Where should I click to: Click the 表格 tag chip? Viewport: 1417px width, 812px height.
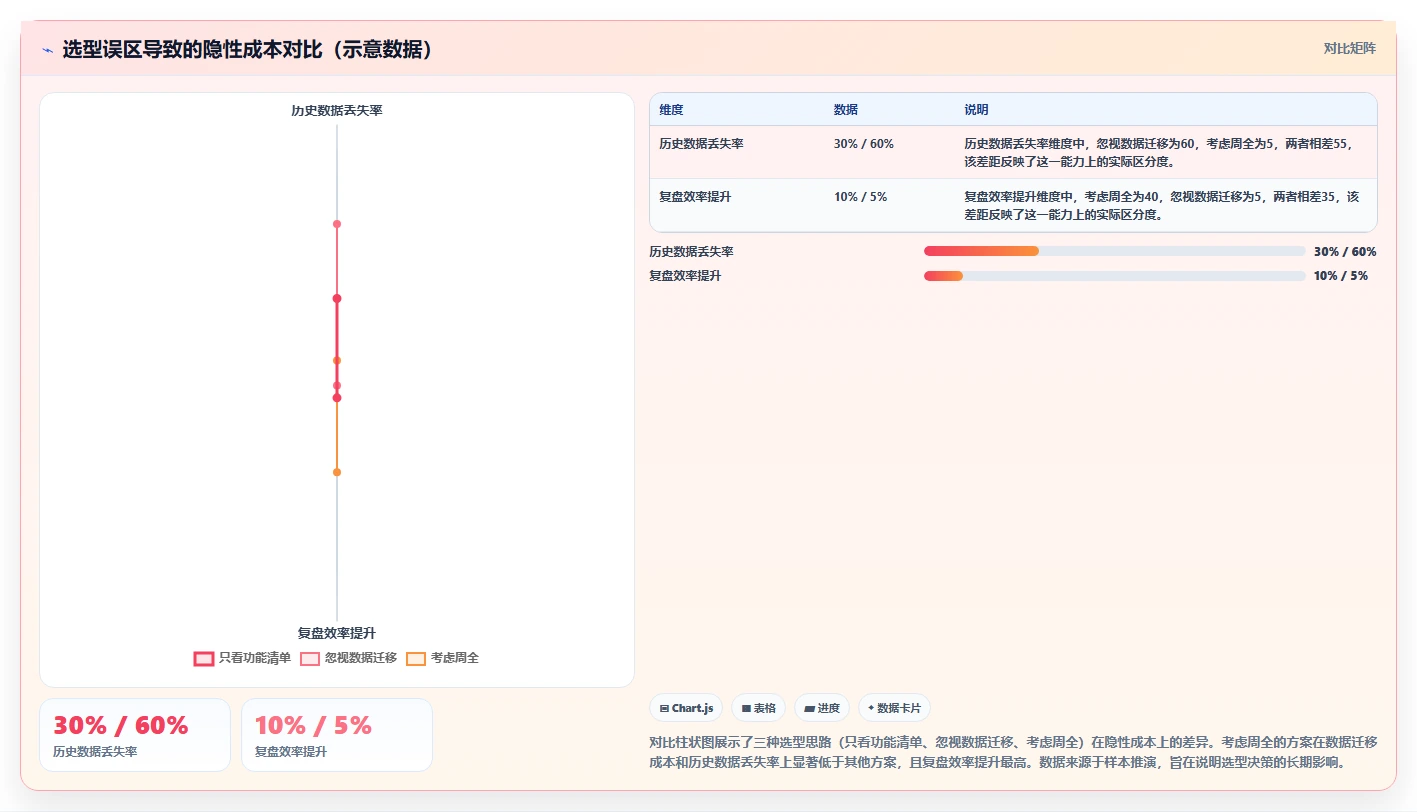[759, 708]
